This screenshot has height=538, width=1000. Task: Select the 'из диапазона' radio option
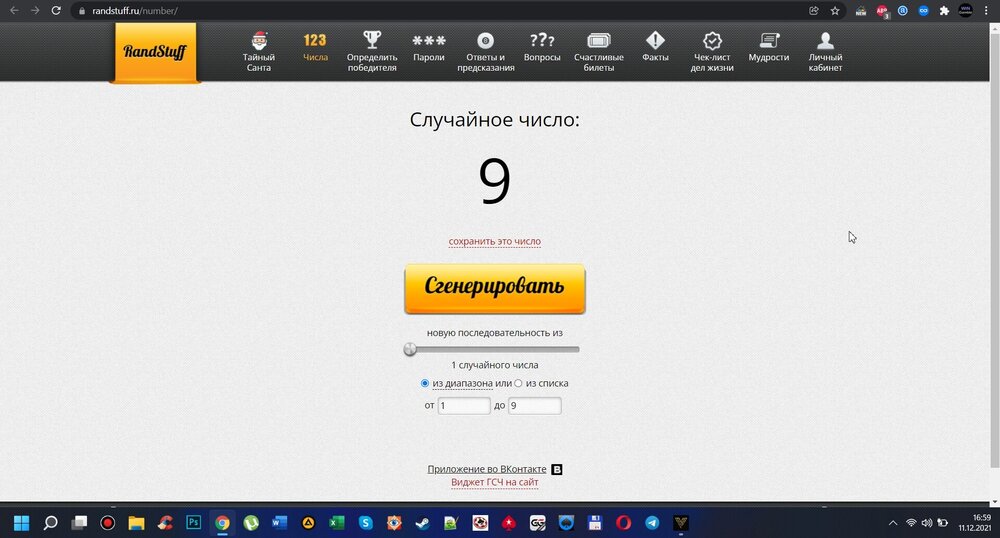425,383
